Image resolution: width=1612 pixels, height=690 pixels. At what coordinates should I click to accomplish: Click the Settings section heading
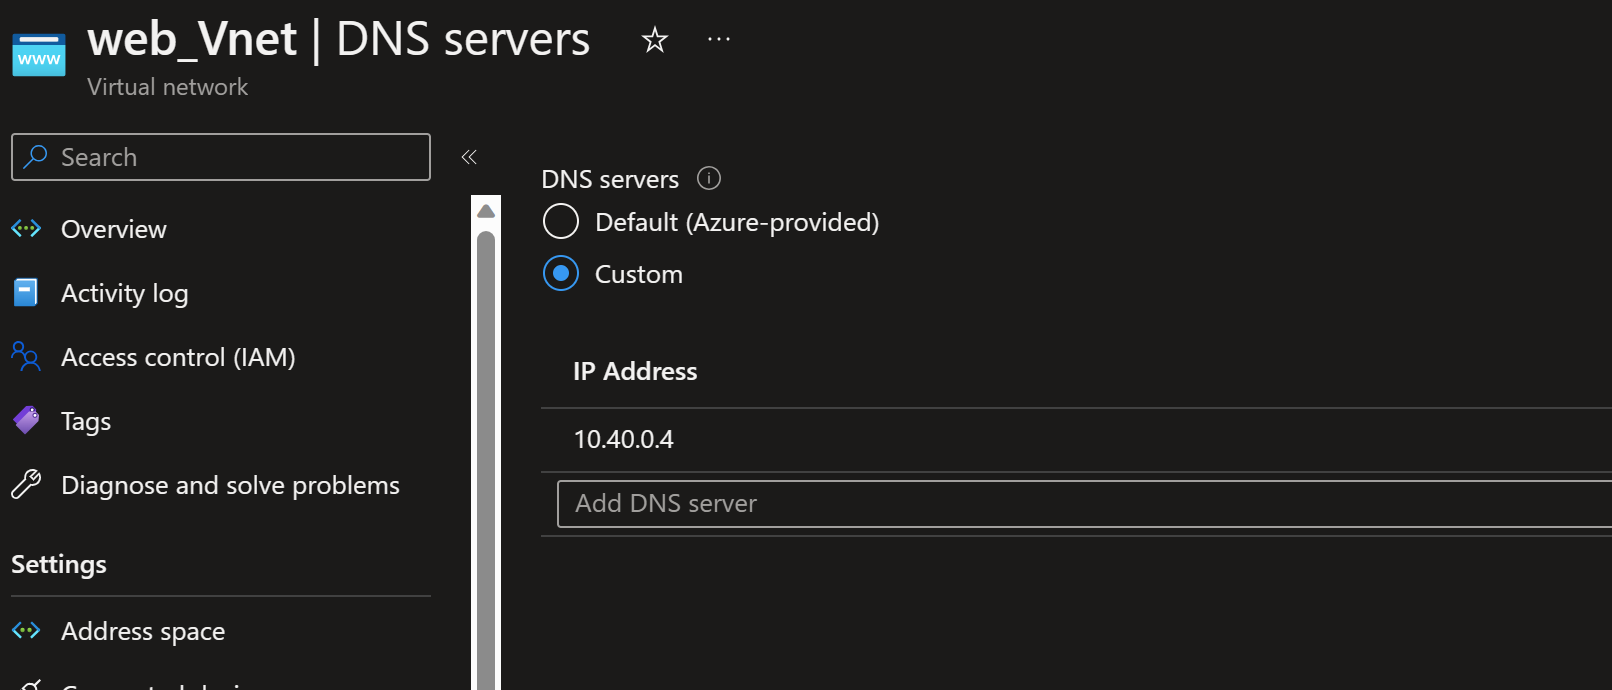click(x=59, y=564)
